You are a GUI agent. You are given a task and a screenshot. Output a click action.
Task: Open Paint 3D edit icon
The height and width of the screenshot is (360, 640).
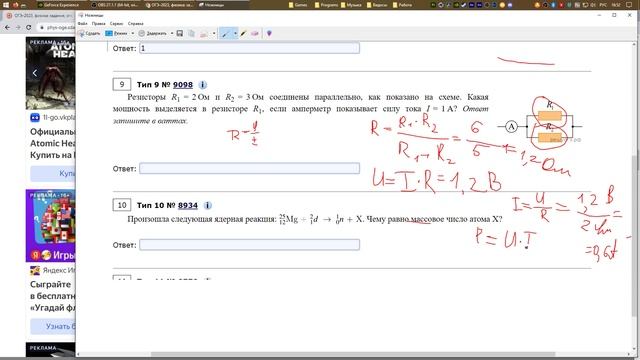[269, 33]
